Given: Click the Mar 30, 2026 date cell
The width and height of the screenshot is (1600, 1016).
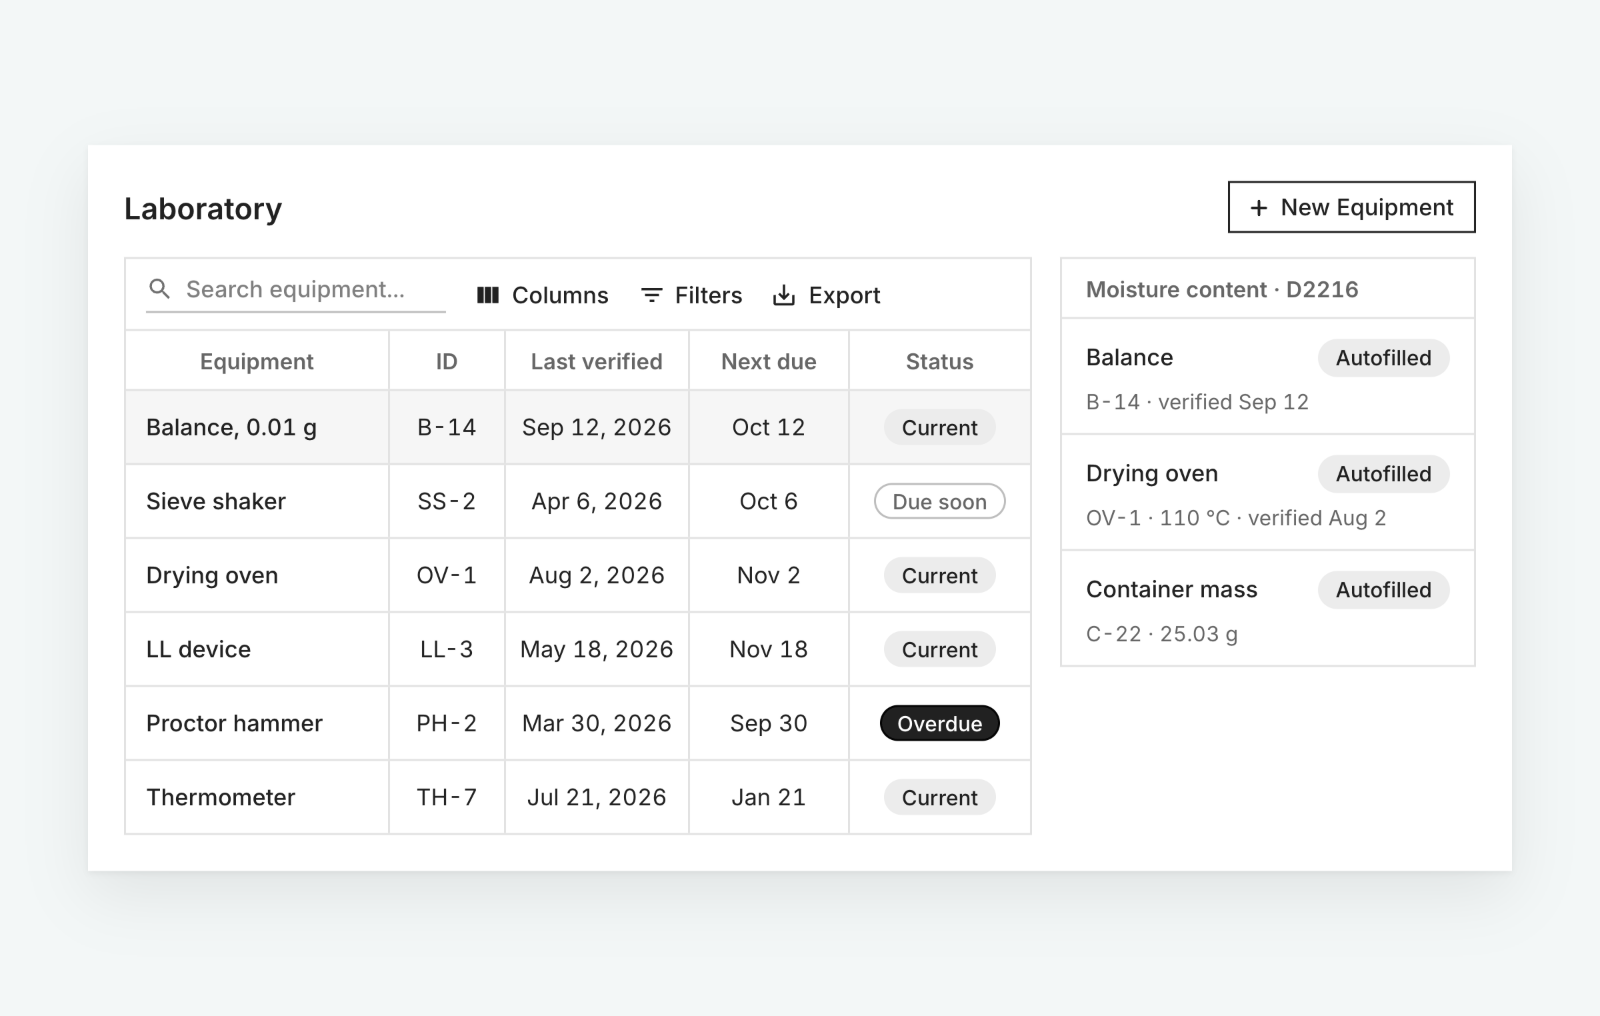Looking at the screenshot, I should coord(597,723).
